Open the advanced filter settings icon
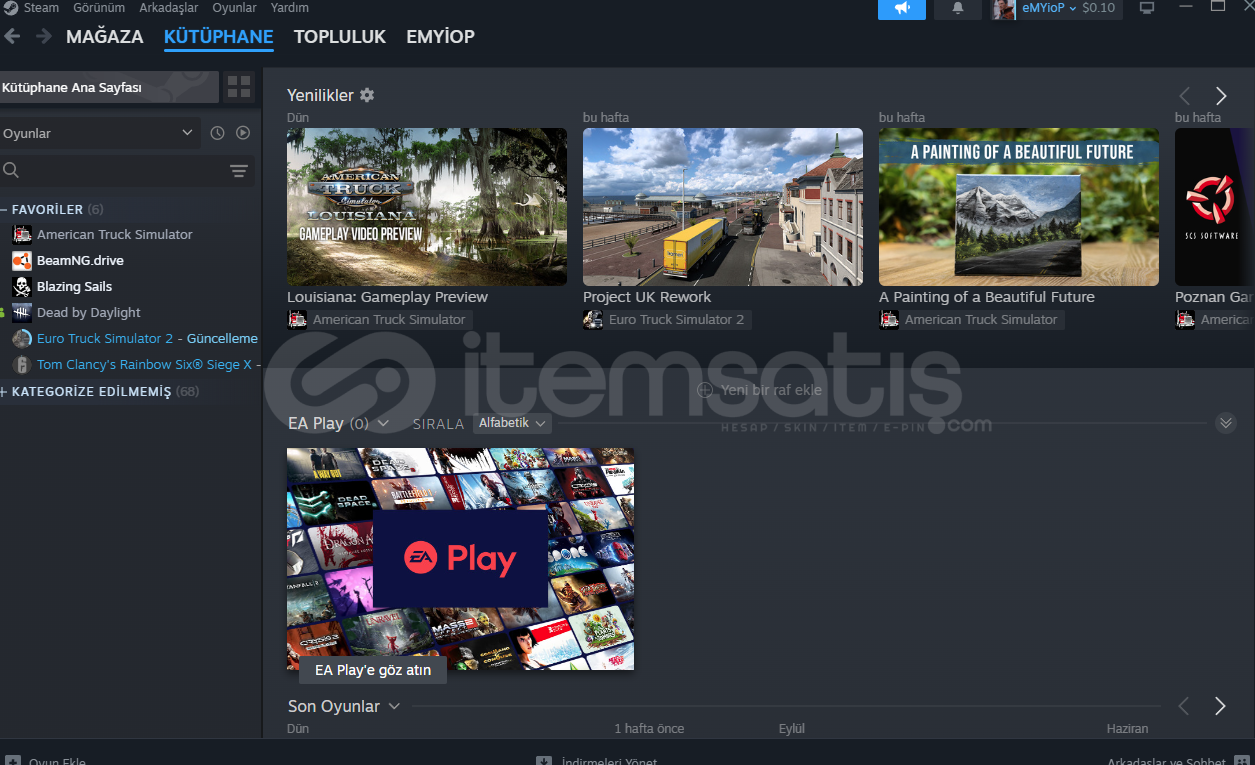The image size is (1255, 765). (239, 171)
